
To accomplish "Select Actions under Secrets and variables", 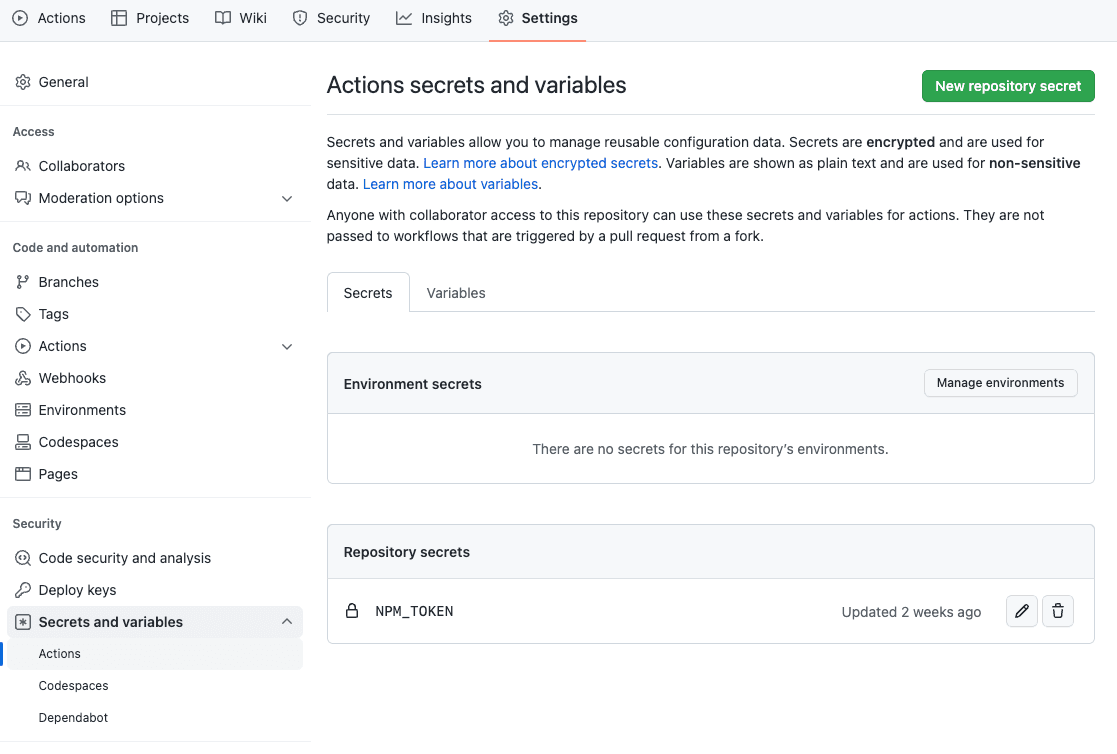I will 155,654.
